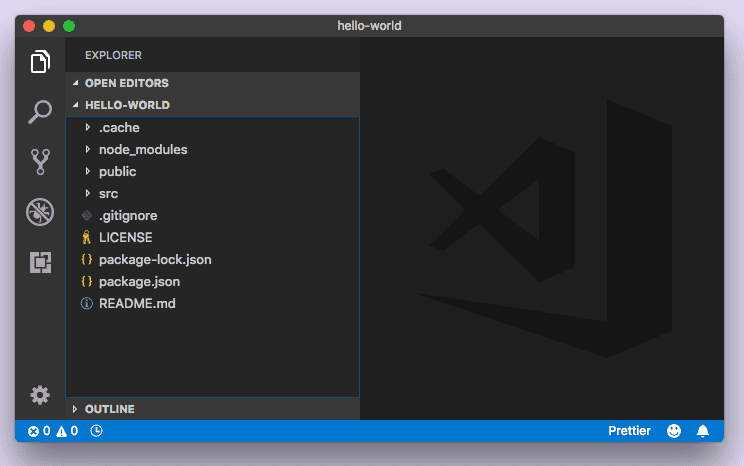Click the package.json braces icon
744x466 pixels.
point(86,281)
